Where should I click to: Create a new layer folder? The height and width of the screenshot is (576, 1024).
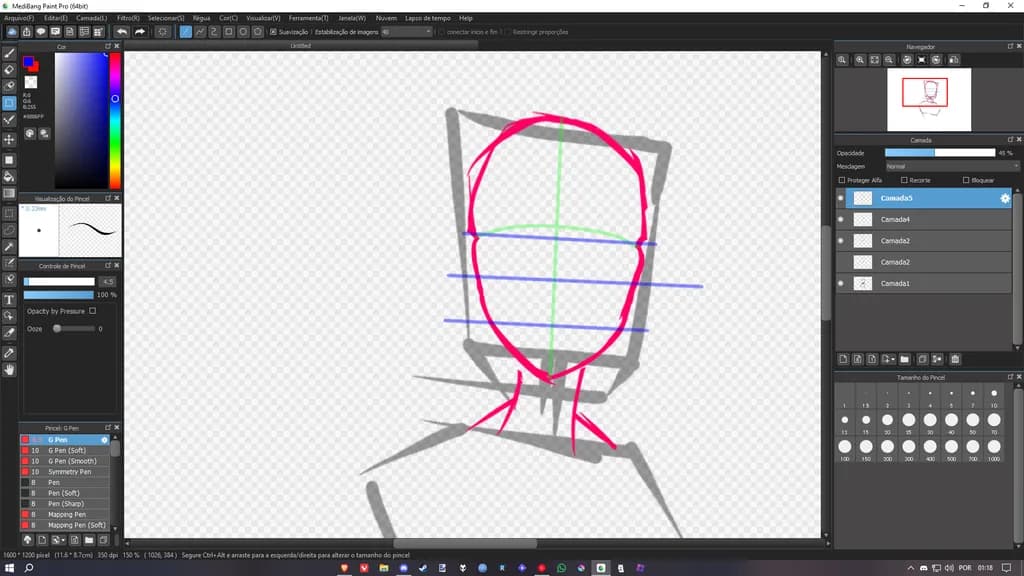[x=904, y=359]
